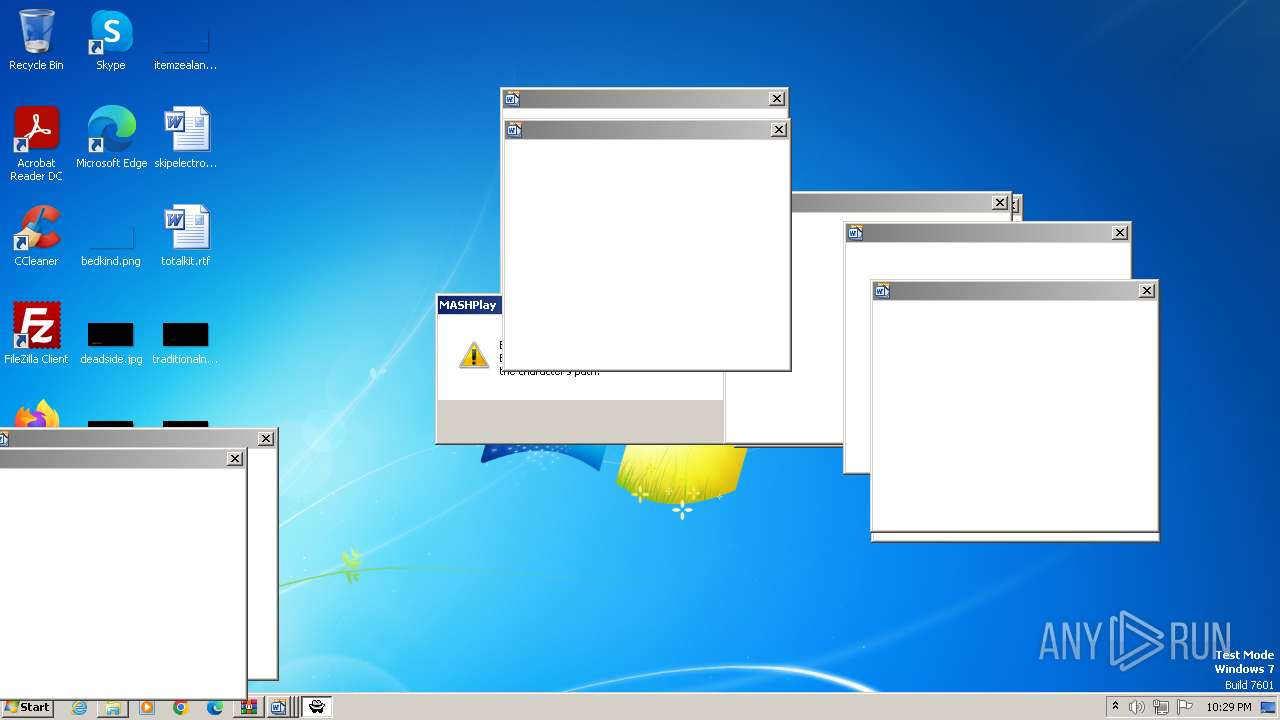Switch to the Word taskbar button
The width and height of the screenshot is (1280, 720).
(278, 707)
